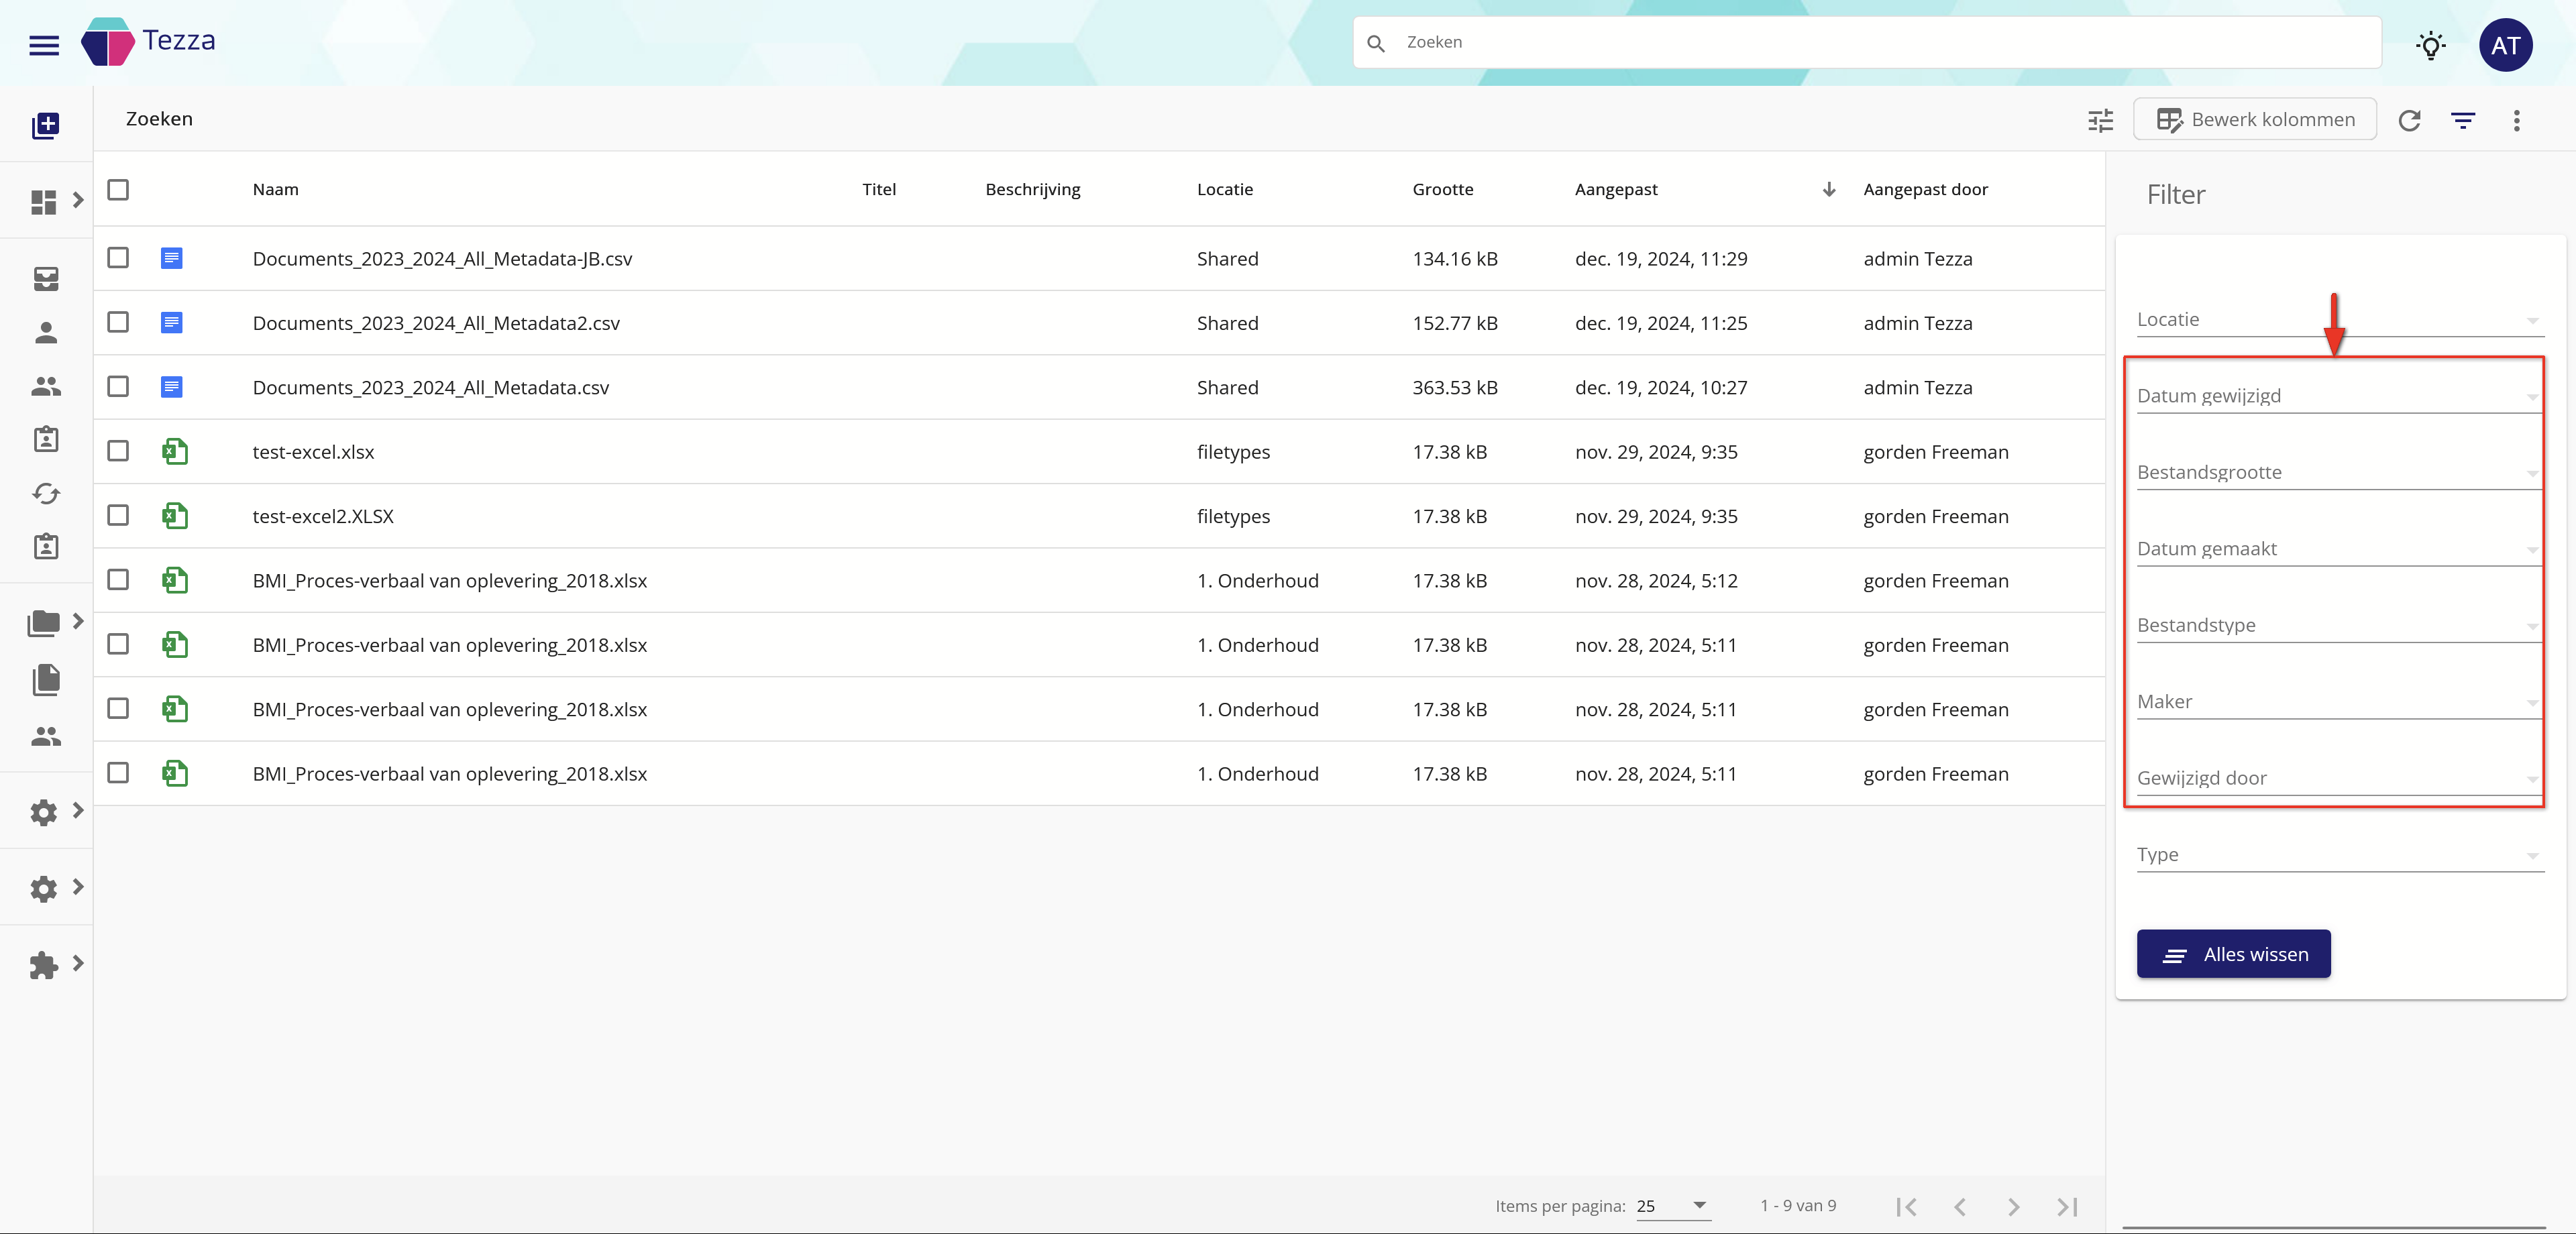Sort by the Beschrijving column header
Viewport: 2576px width, 1234px height.
[x=1032, y=190]
